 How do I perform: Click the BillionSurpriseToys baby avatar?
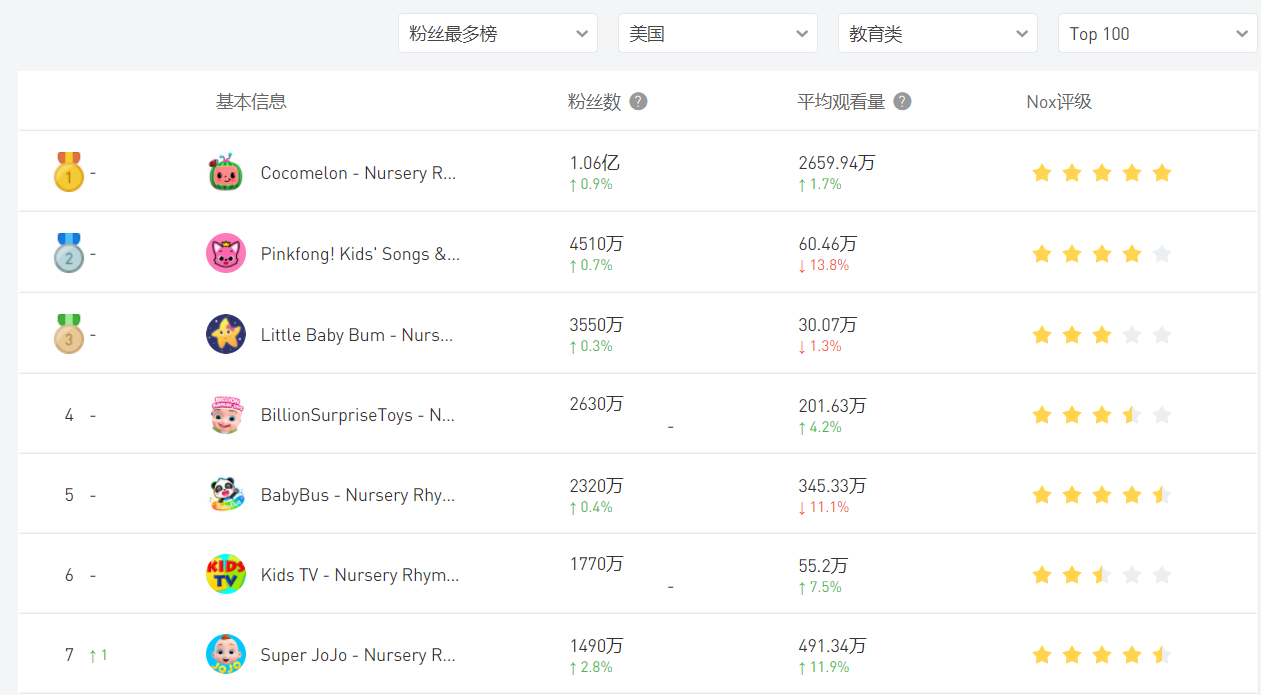pos(226,414)
